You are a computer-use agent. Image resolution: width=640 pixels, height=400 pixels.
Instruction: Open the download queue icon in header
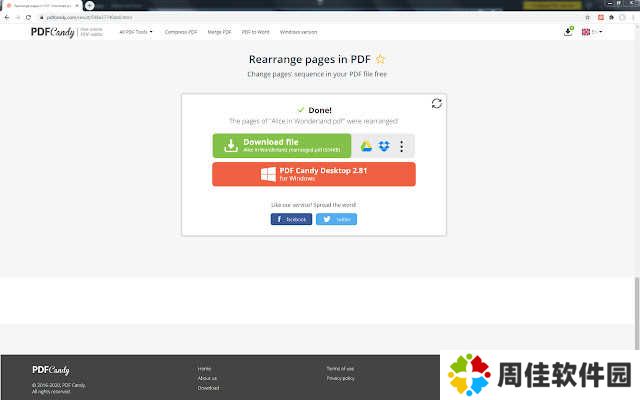click(x=568, y=32)
